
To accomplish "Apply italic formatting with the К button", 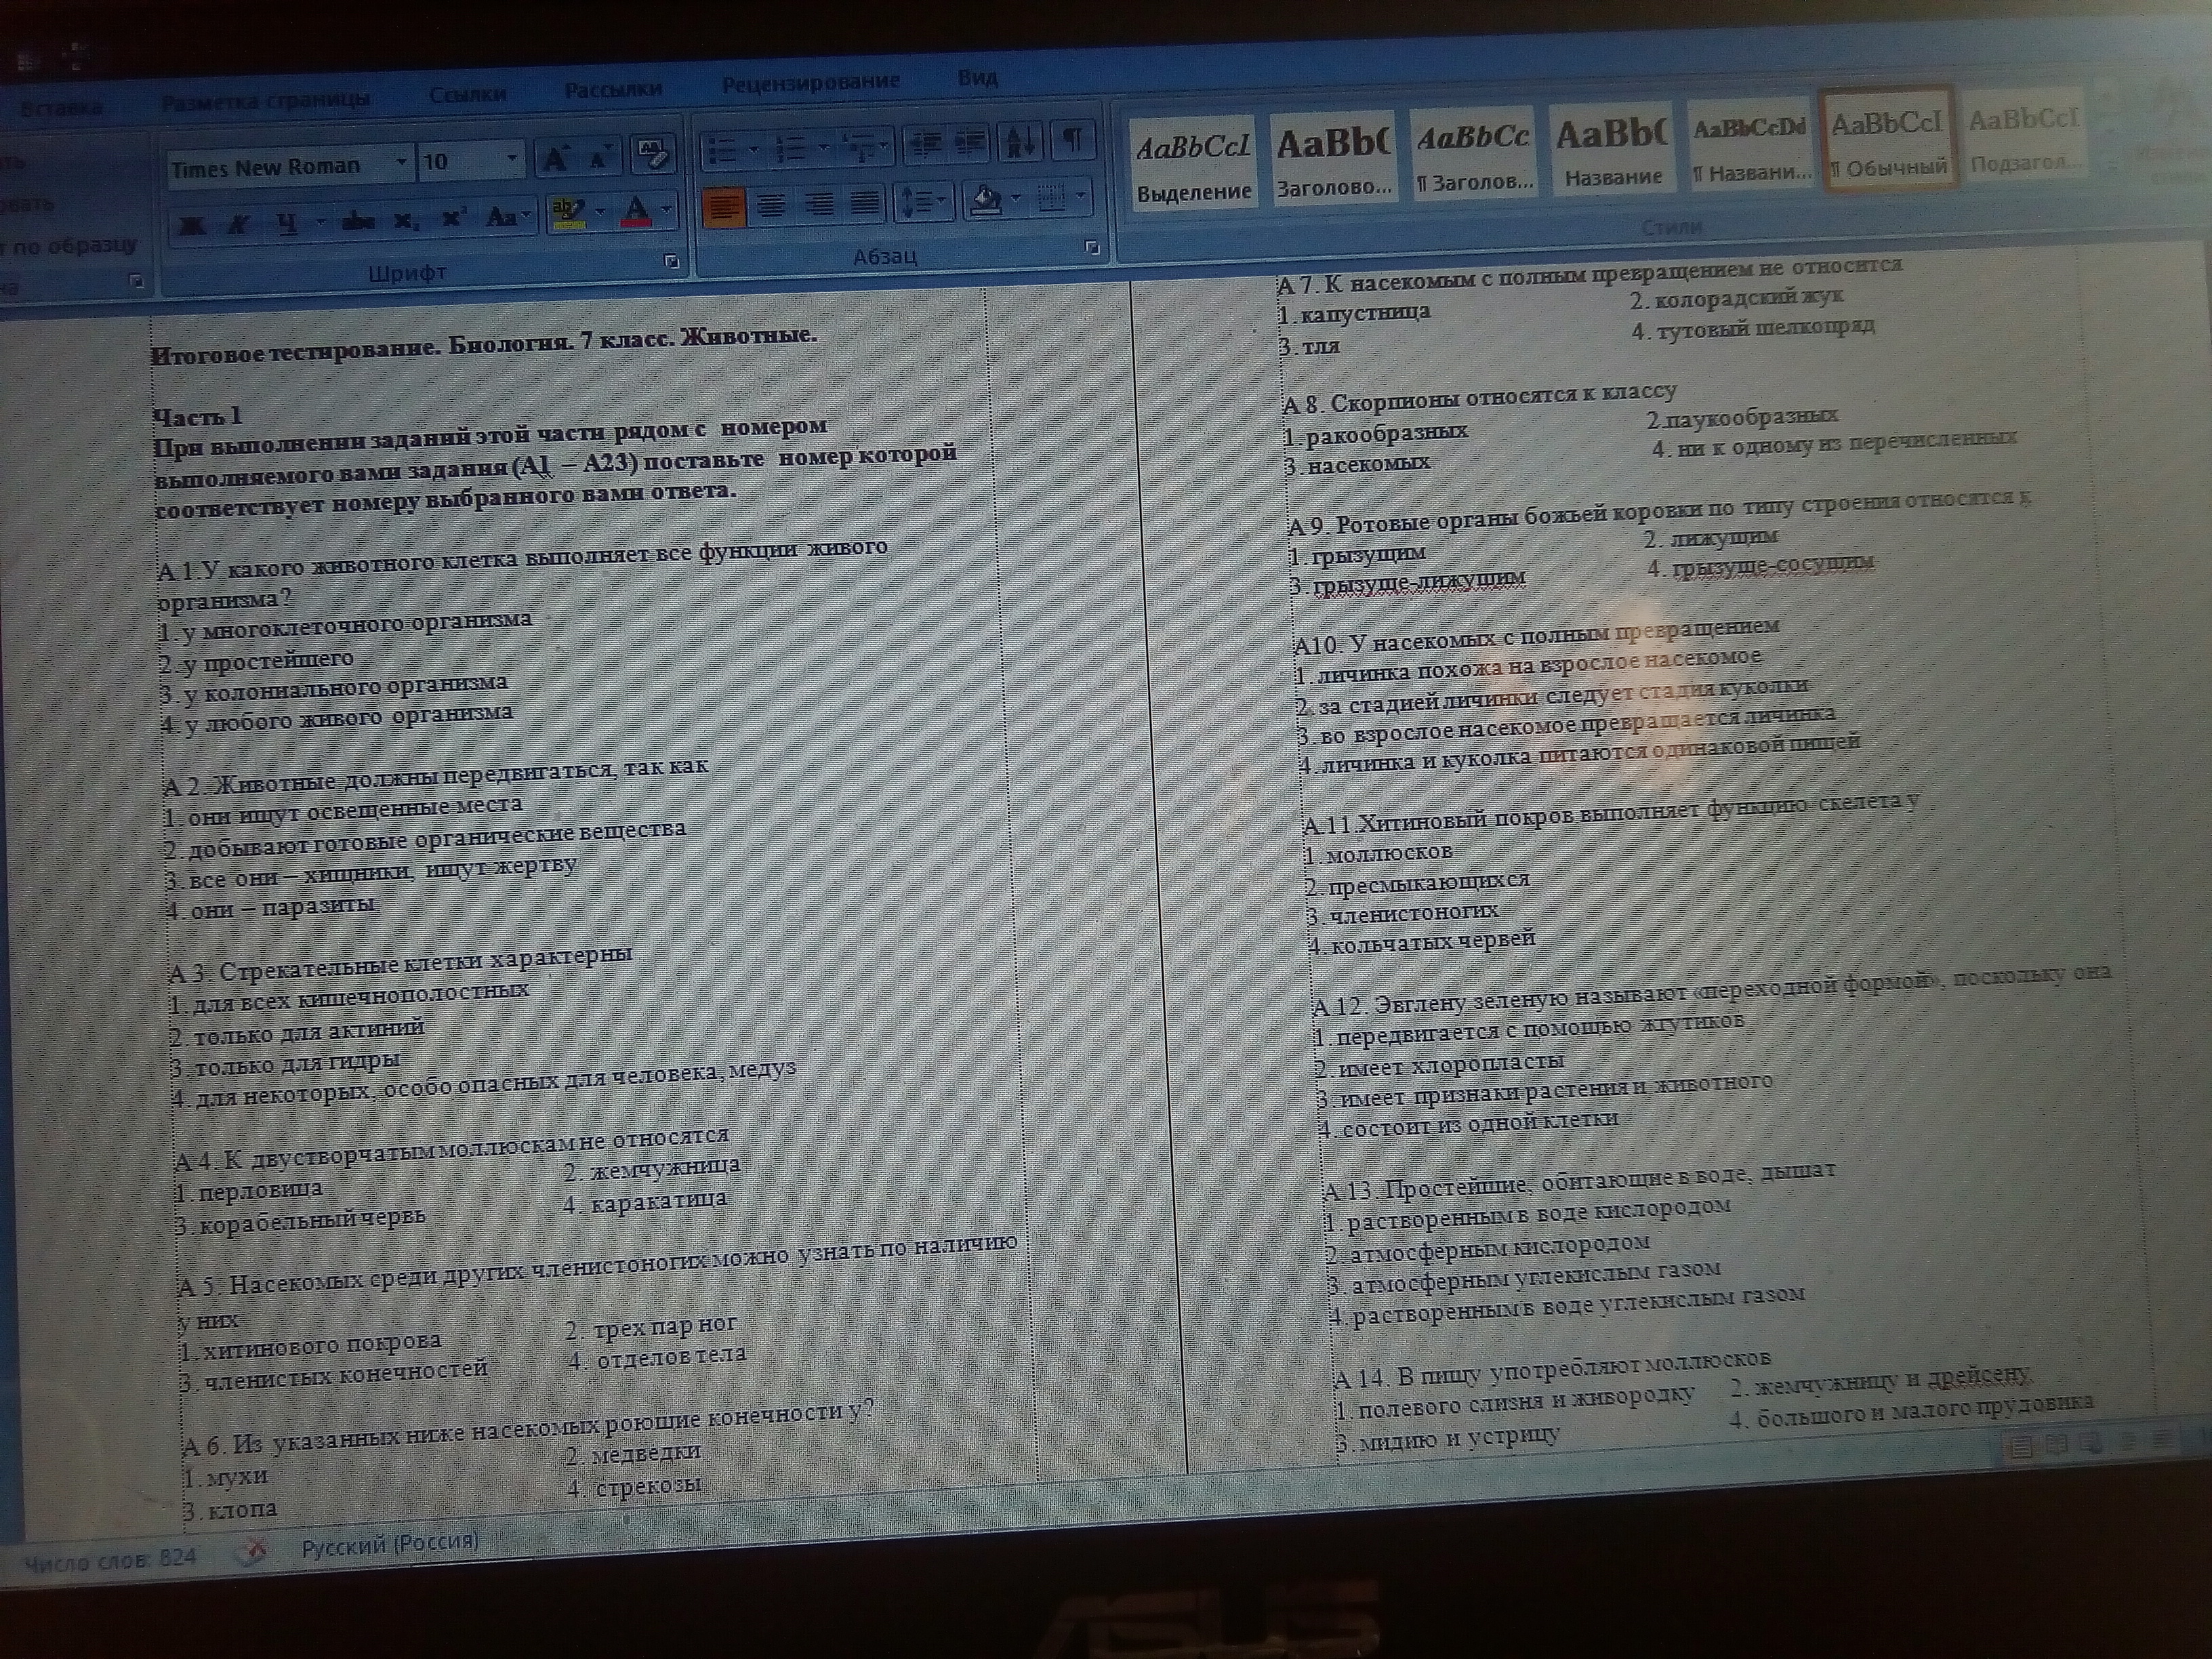I will point(238,223).
